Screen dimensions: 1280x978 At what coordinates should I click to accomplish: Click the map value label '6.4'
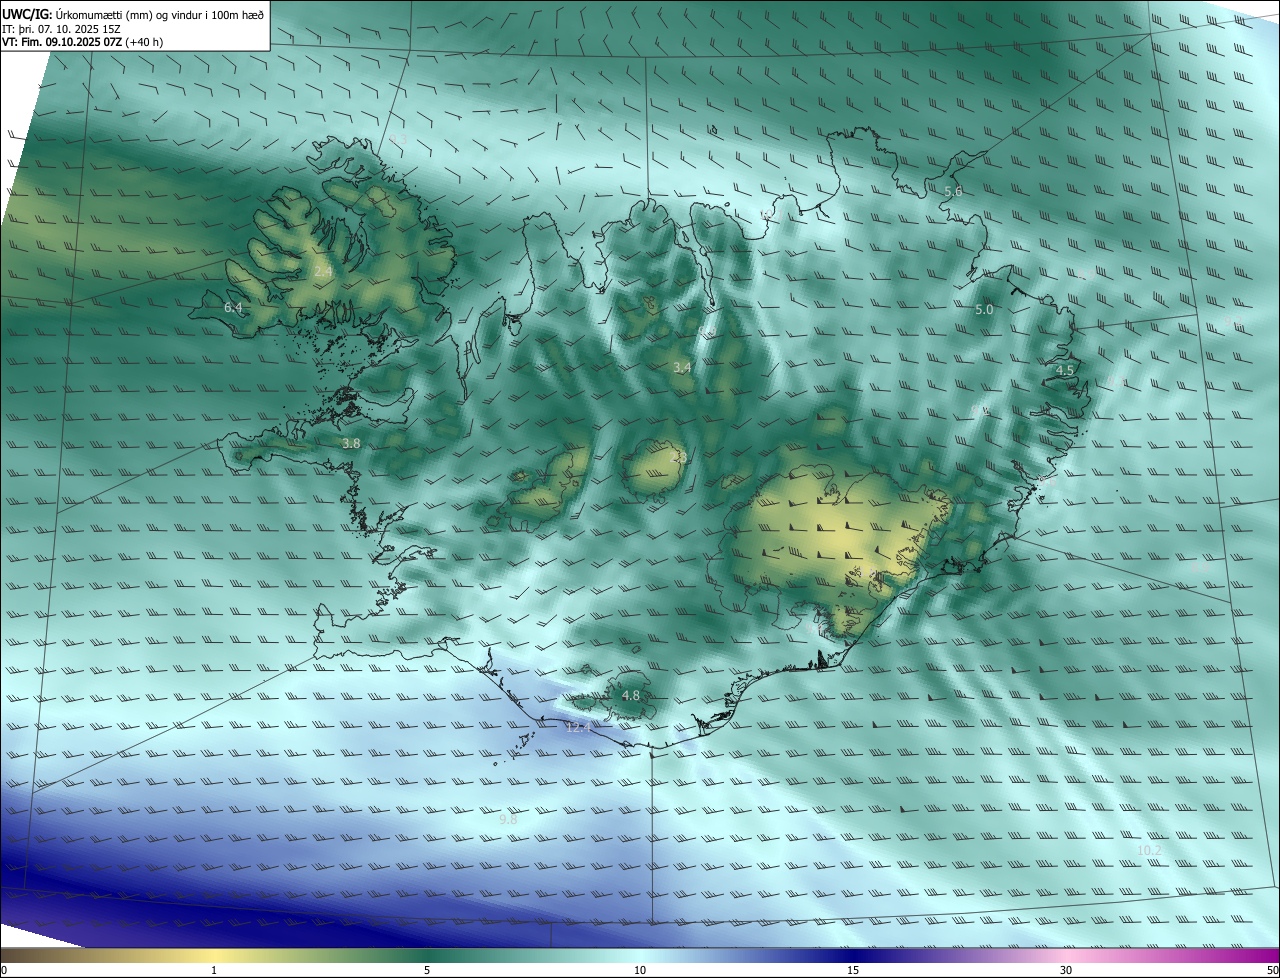pyautogui.click(x=233, y=307)
